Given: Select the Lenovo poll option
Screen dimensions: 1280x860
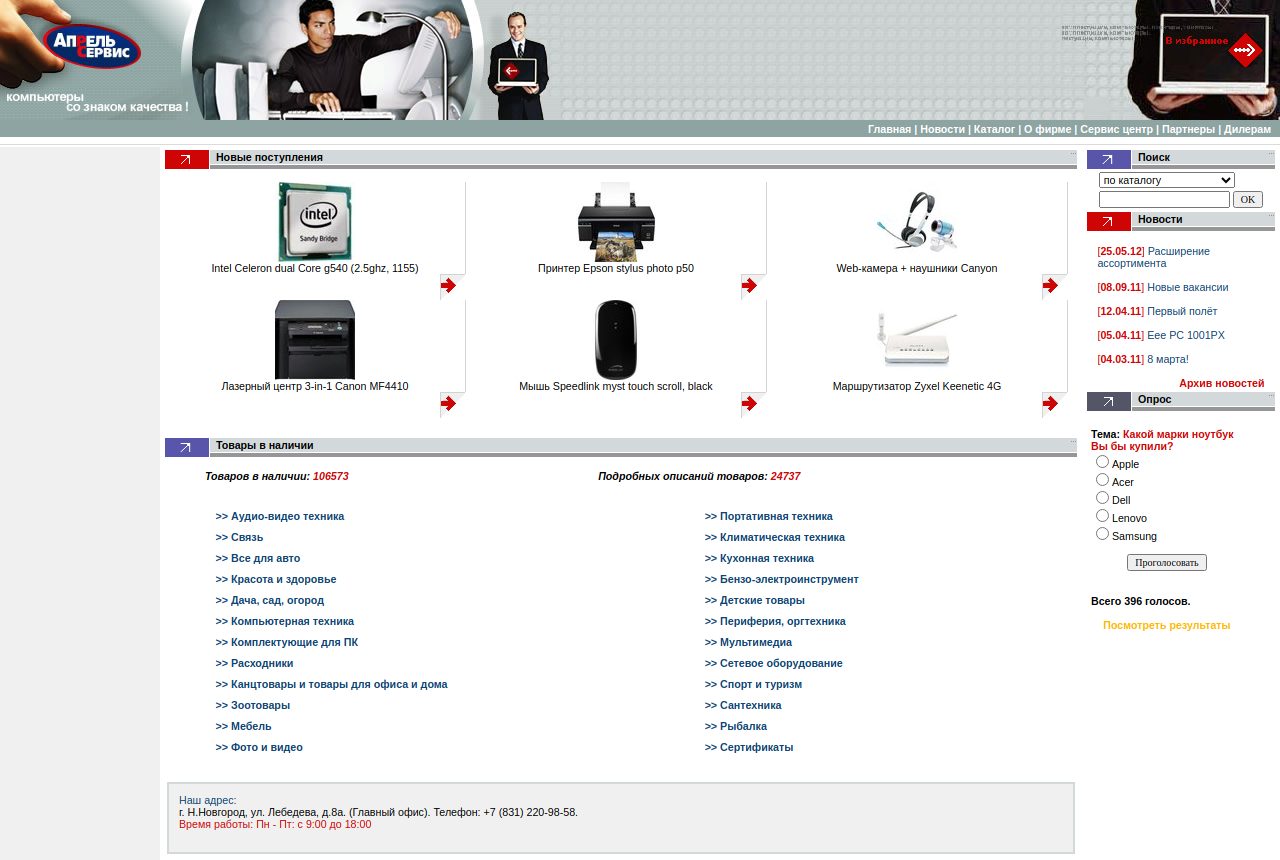Looking at the screenshot, I should pos(1102,516).
